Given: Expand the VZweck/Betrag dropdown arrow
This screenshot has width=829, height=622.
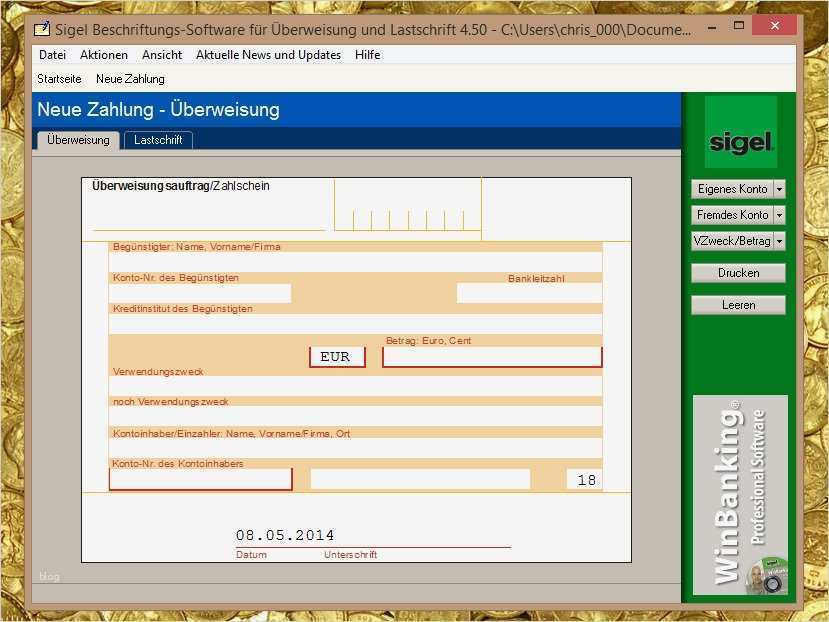Looking at the screenshot, I should pyautogui.click(x=779, y=241).
